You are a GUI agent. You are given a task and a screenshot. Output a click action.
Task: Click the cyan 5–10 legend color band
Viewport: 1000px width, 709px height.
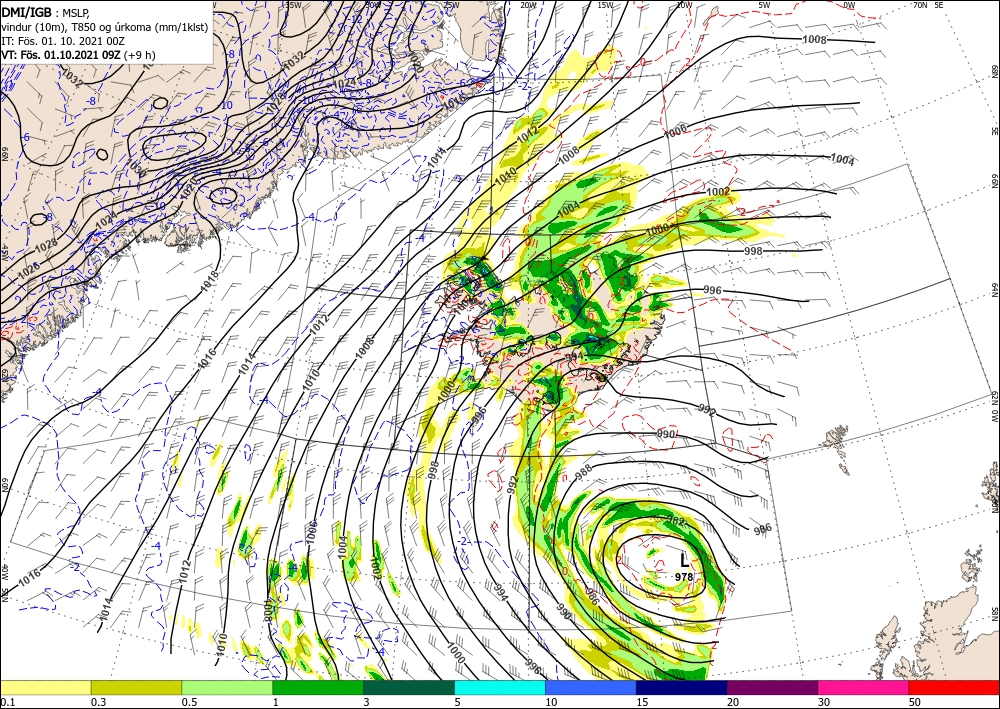click(x=500, y=687)
